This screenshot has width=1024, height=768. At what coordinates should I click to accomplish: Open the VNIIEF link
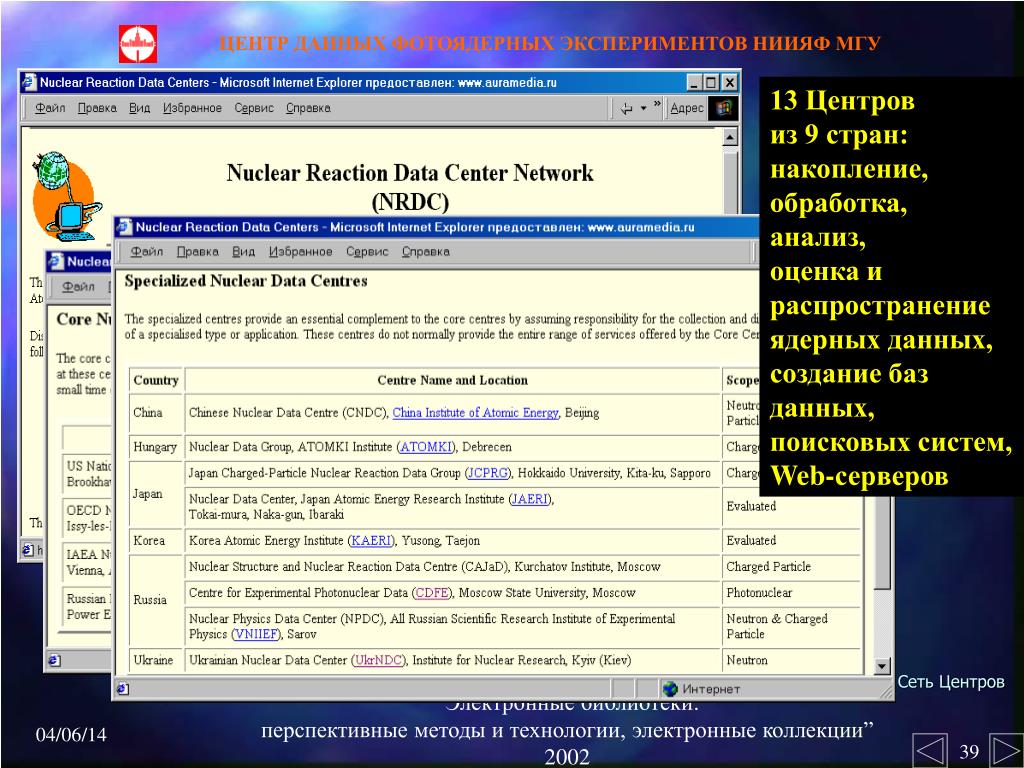(257, 634)
